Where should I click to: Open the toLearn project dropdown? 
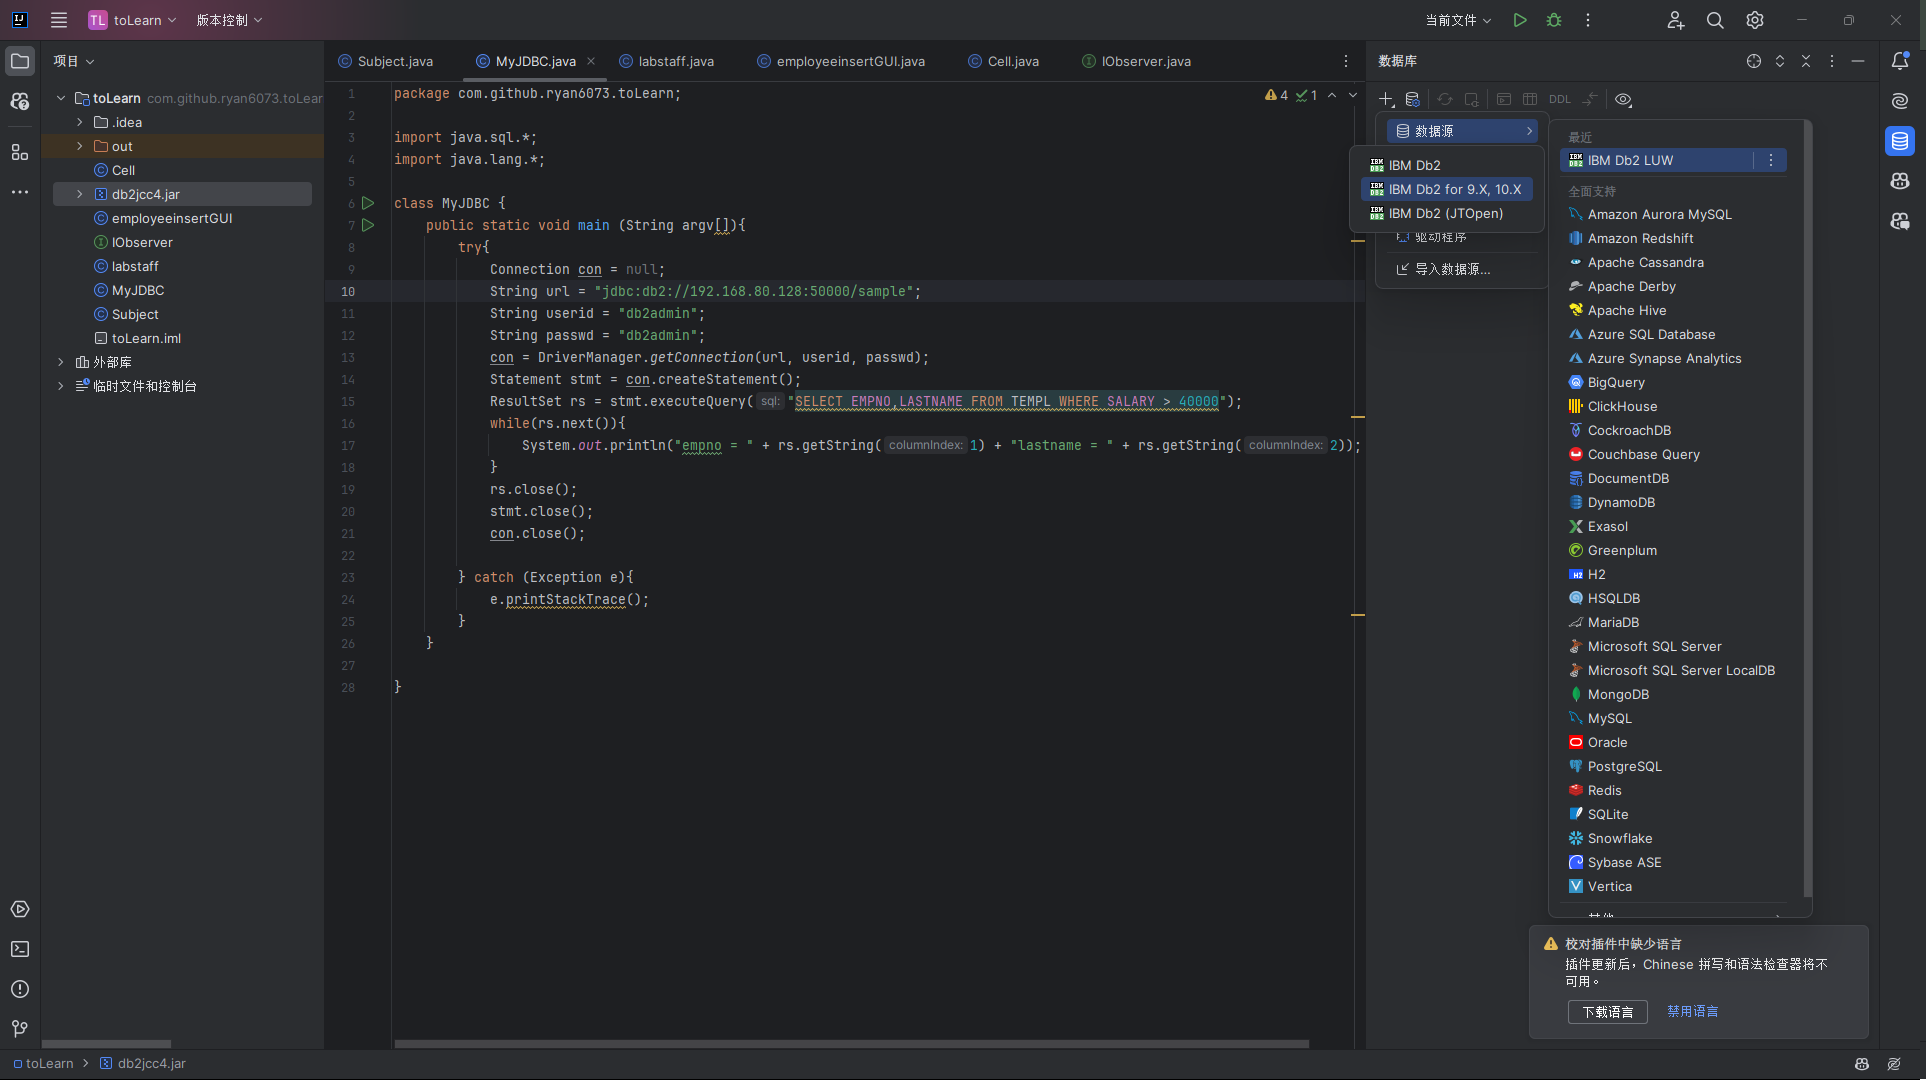tap(132, 20)
